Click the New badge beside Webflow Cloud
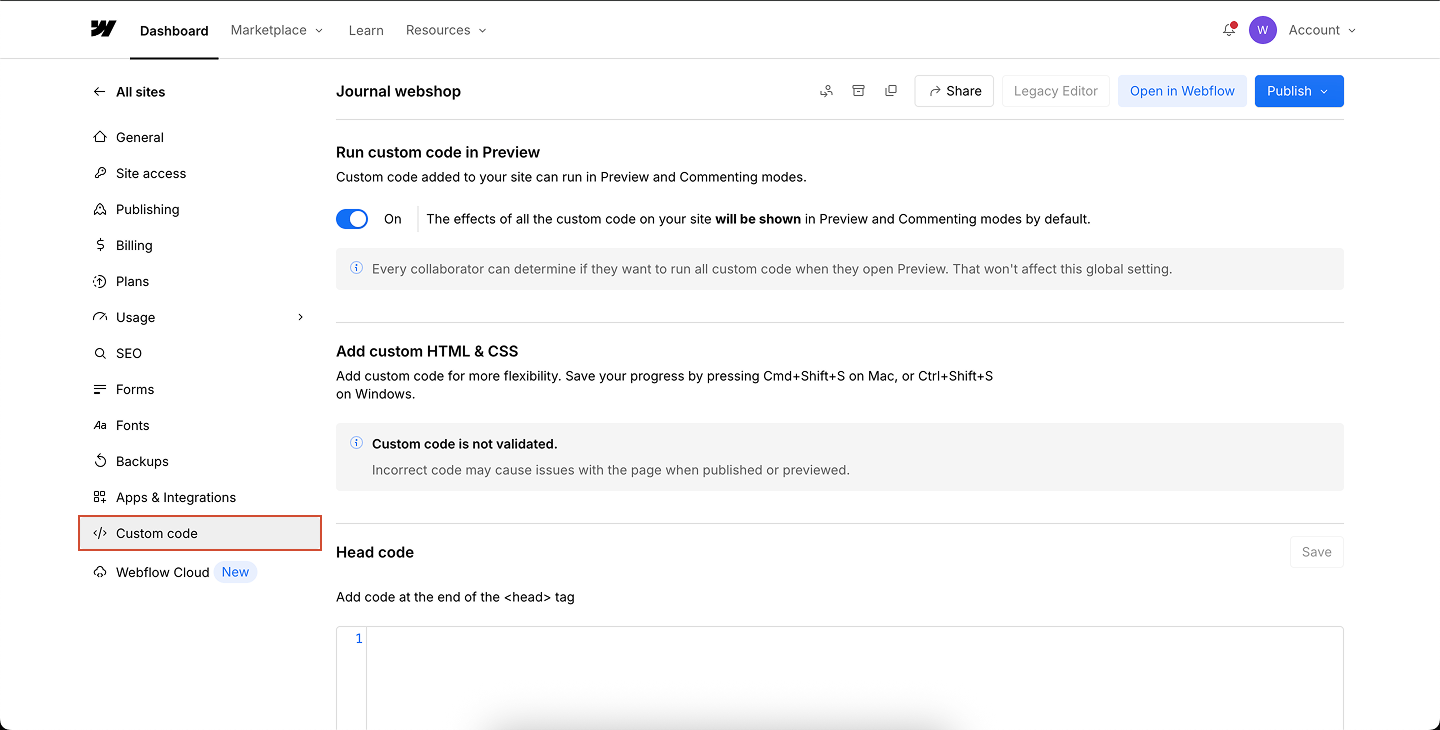 click(235, 572)
